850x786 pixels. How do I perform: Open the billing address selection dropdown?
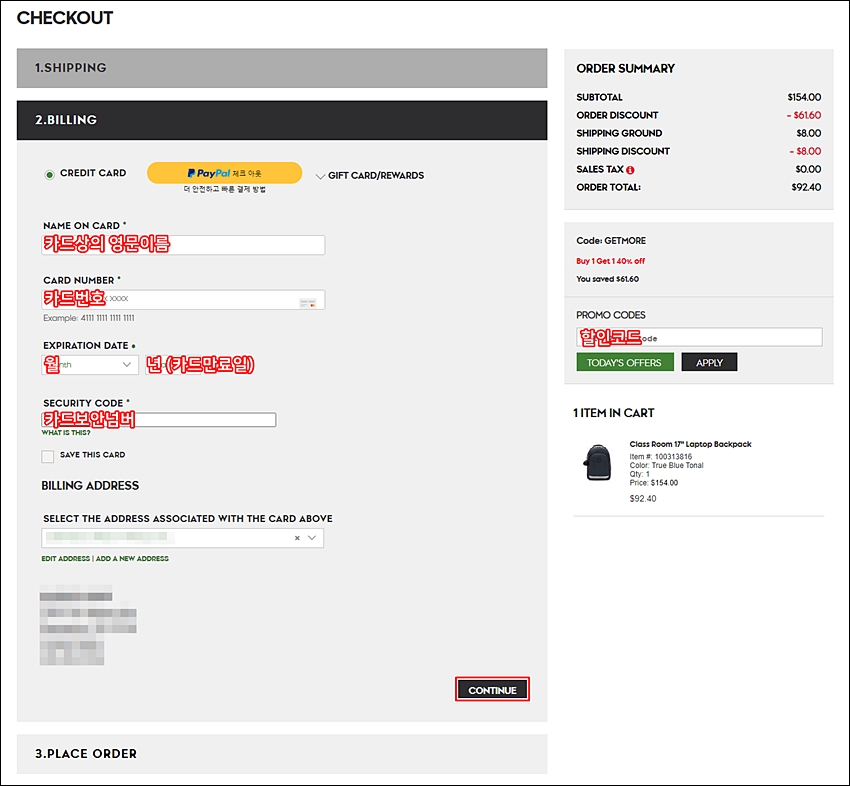point(183,538)
